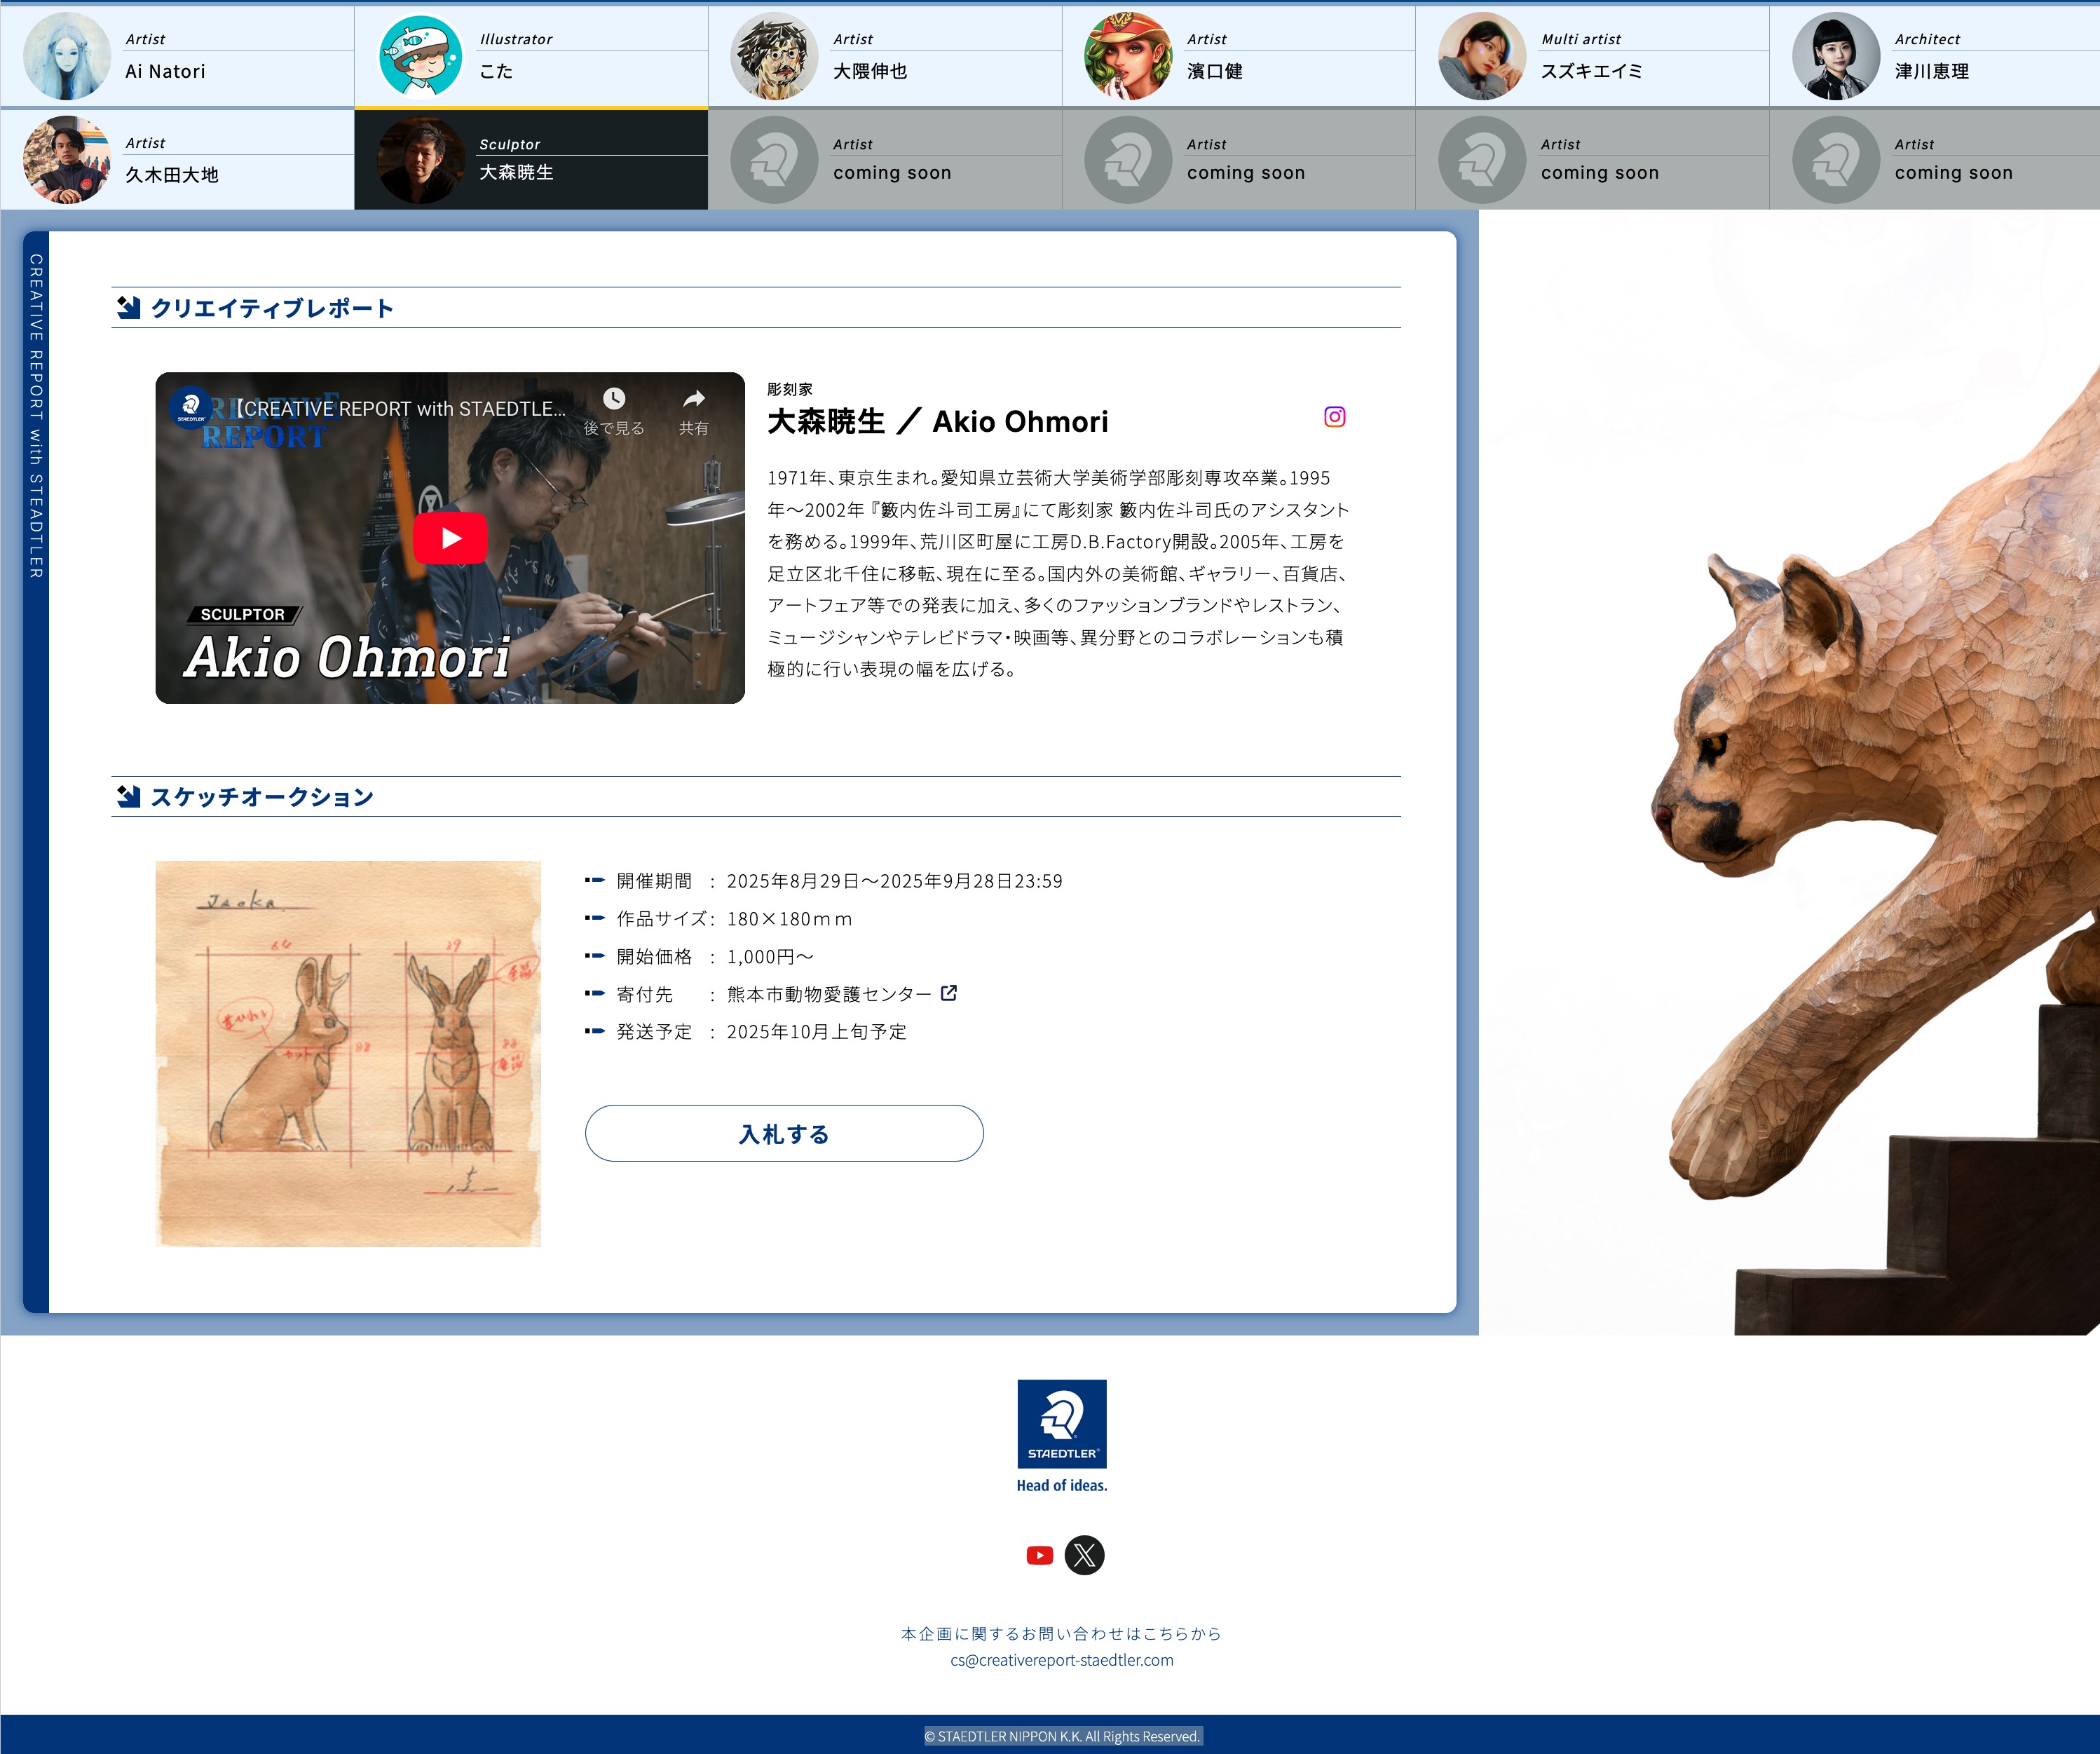The height and width of the screenshot is (1754, 2100).
Task: Play the Akio Ohmori YouTube video
Action: pyautogui.click(x=450, y=538)
